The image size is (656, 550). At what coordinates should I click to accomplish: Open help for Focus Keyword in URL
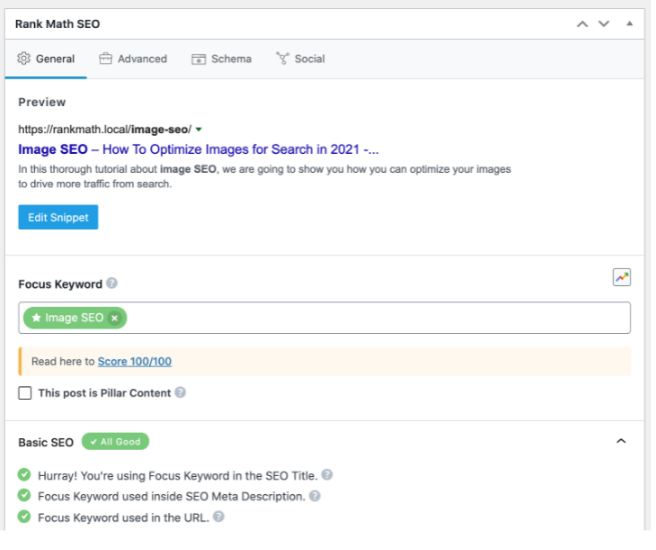218,517
